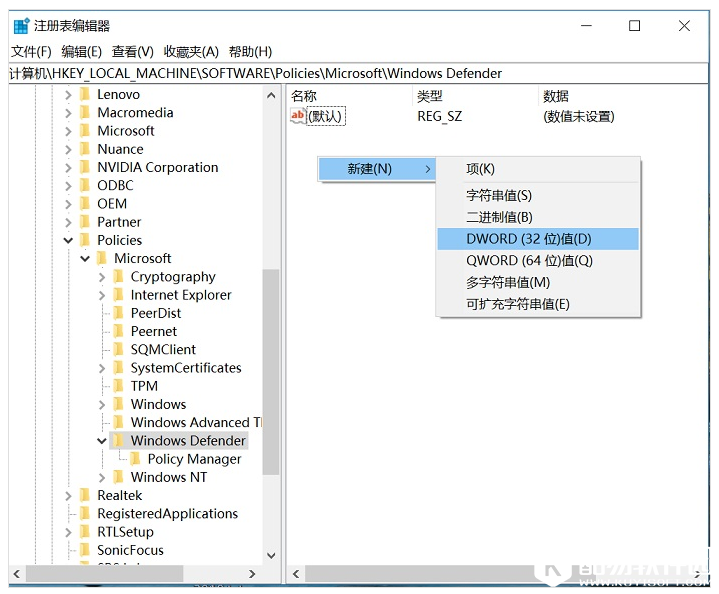
Task: Click the ODBC folder icon
Action: [85, 185]
